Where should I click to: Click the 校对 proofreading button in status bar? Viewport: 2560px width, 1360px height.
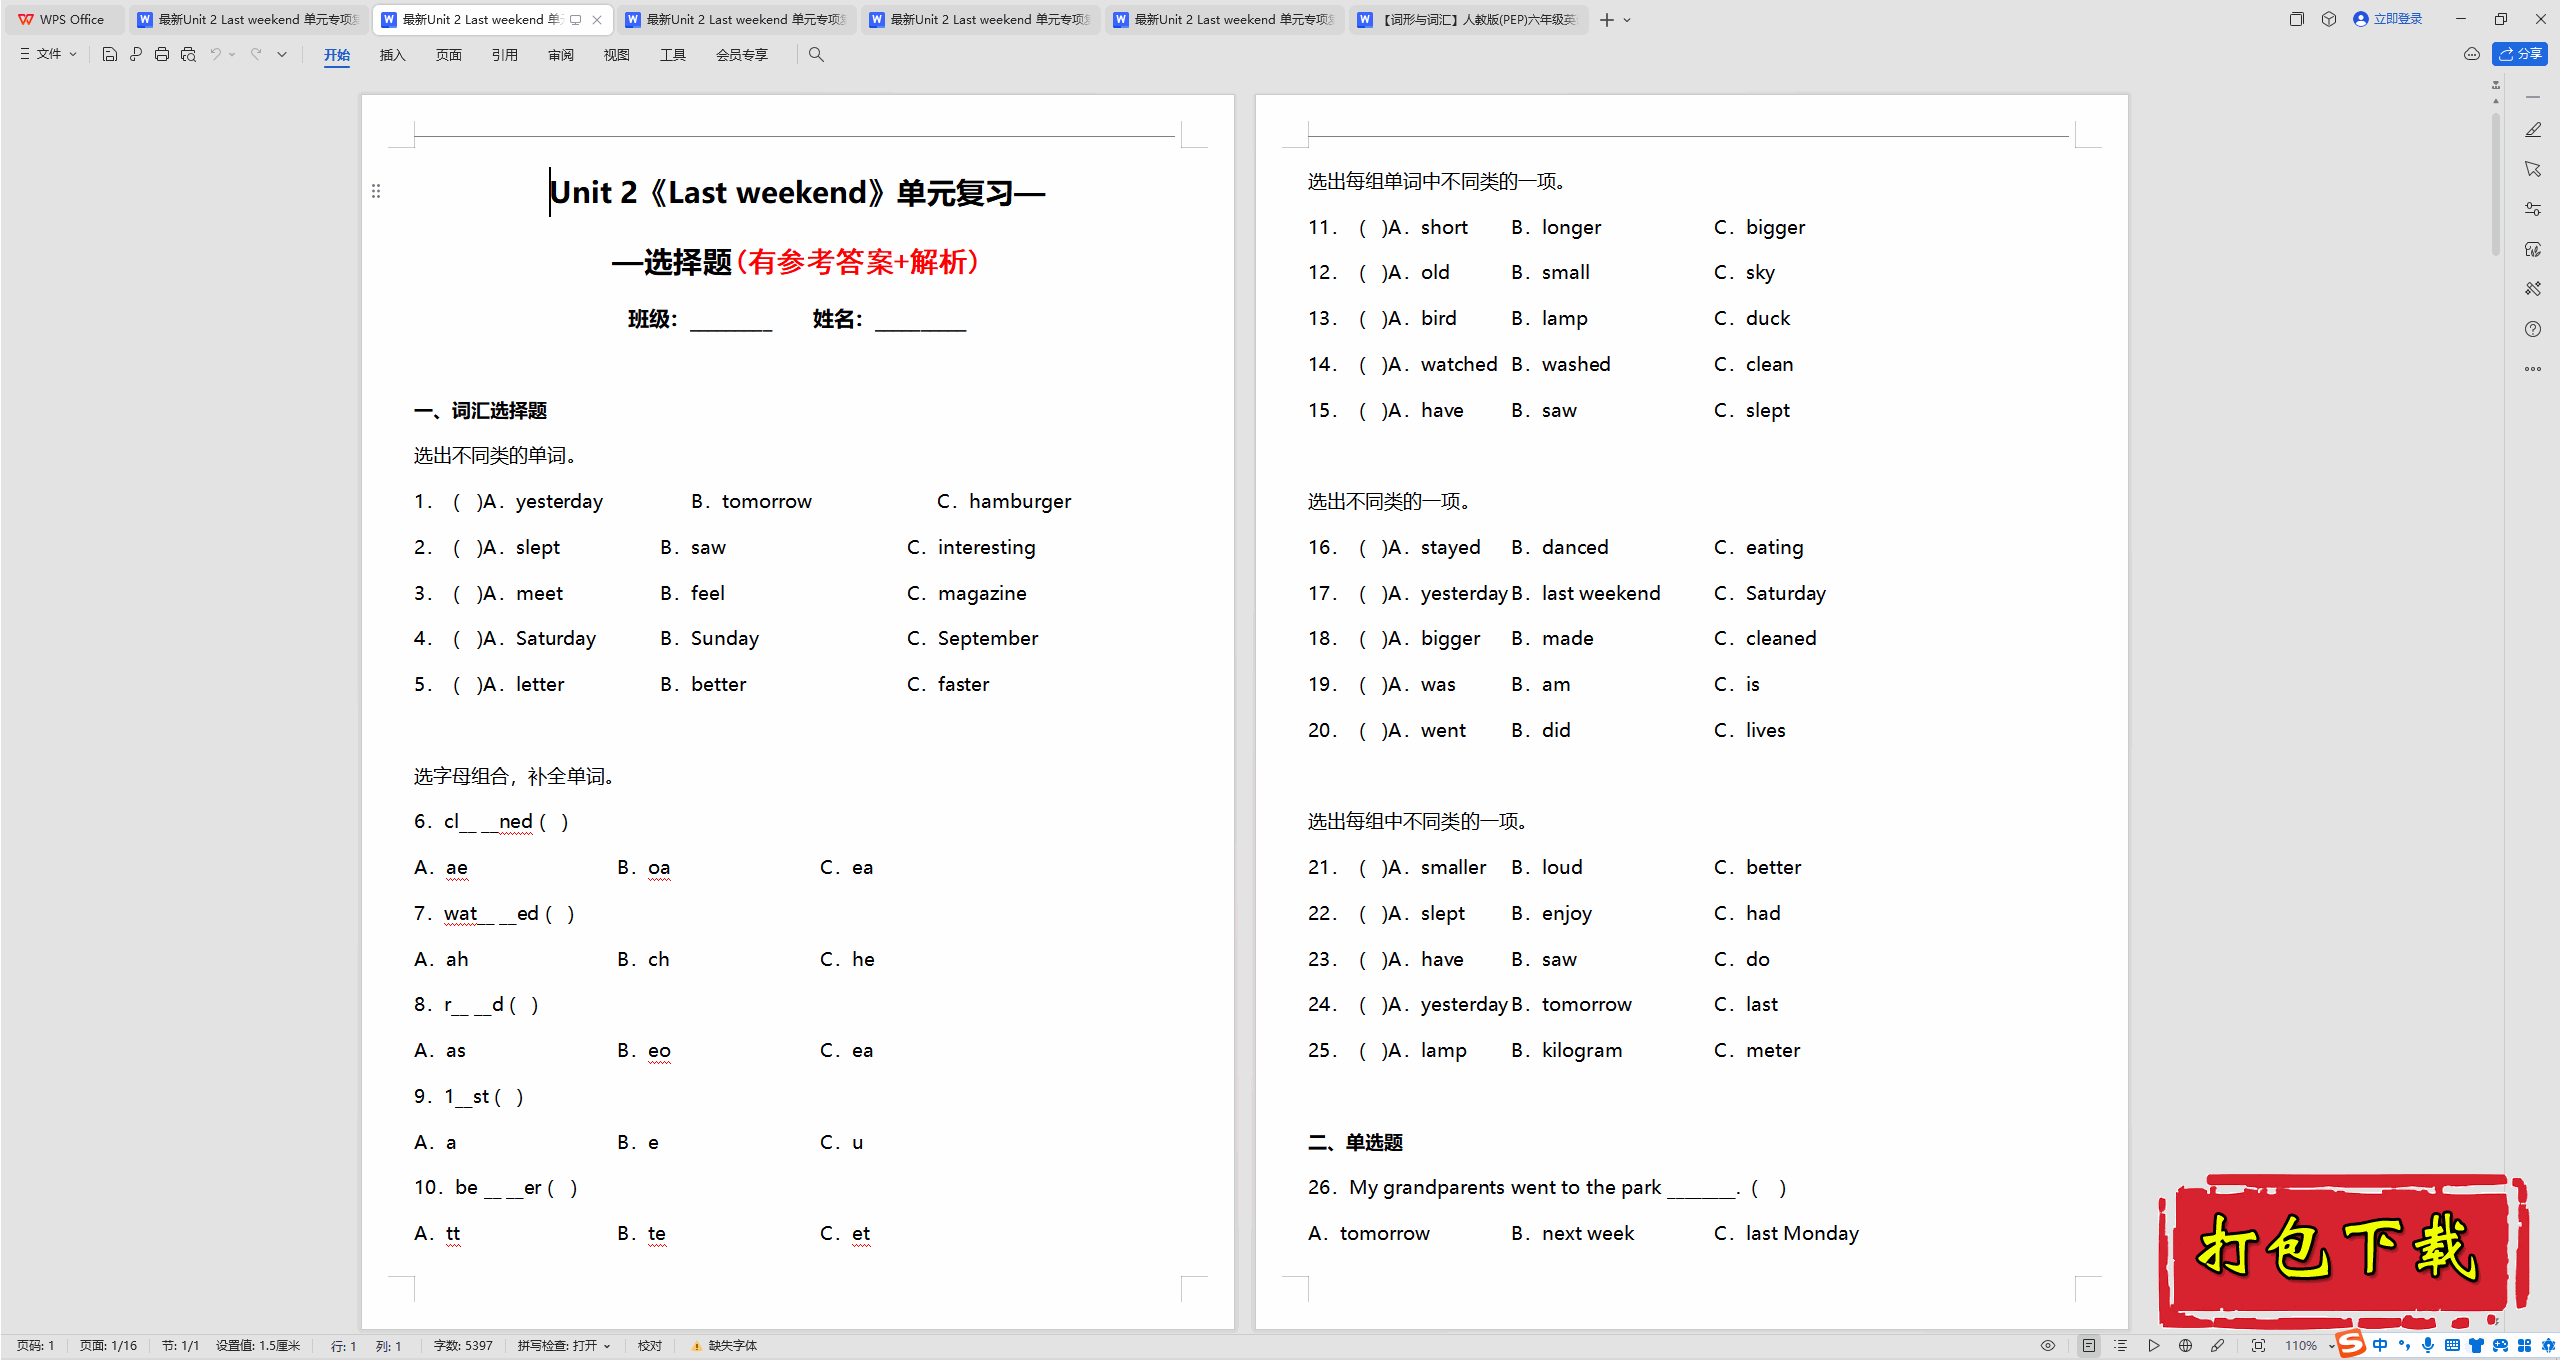coord(650,1346)
